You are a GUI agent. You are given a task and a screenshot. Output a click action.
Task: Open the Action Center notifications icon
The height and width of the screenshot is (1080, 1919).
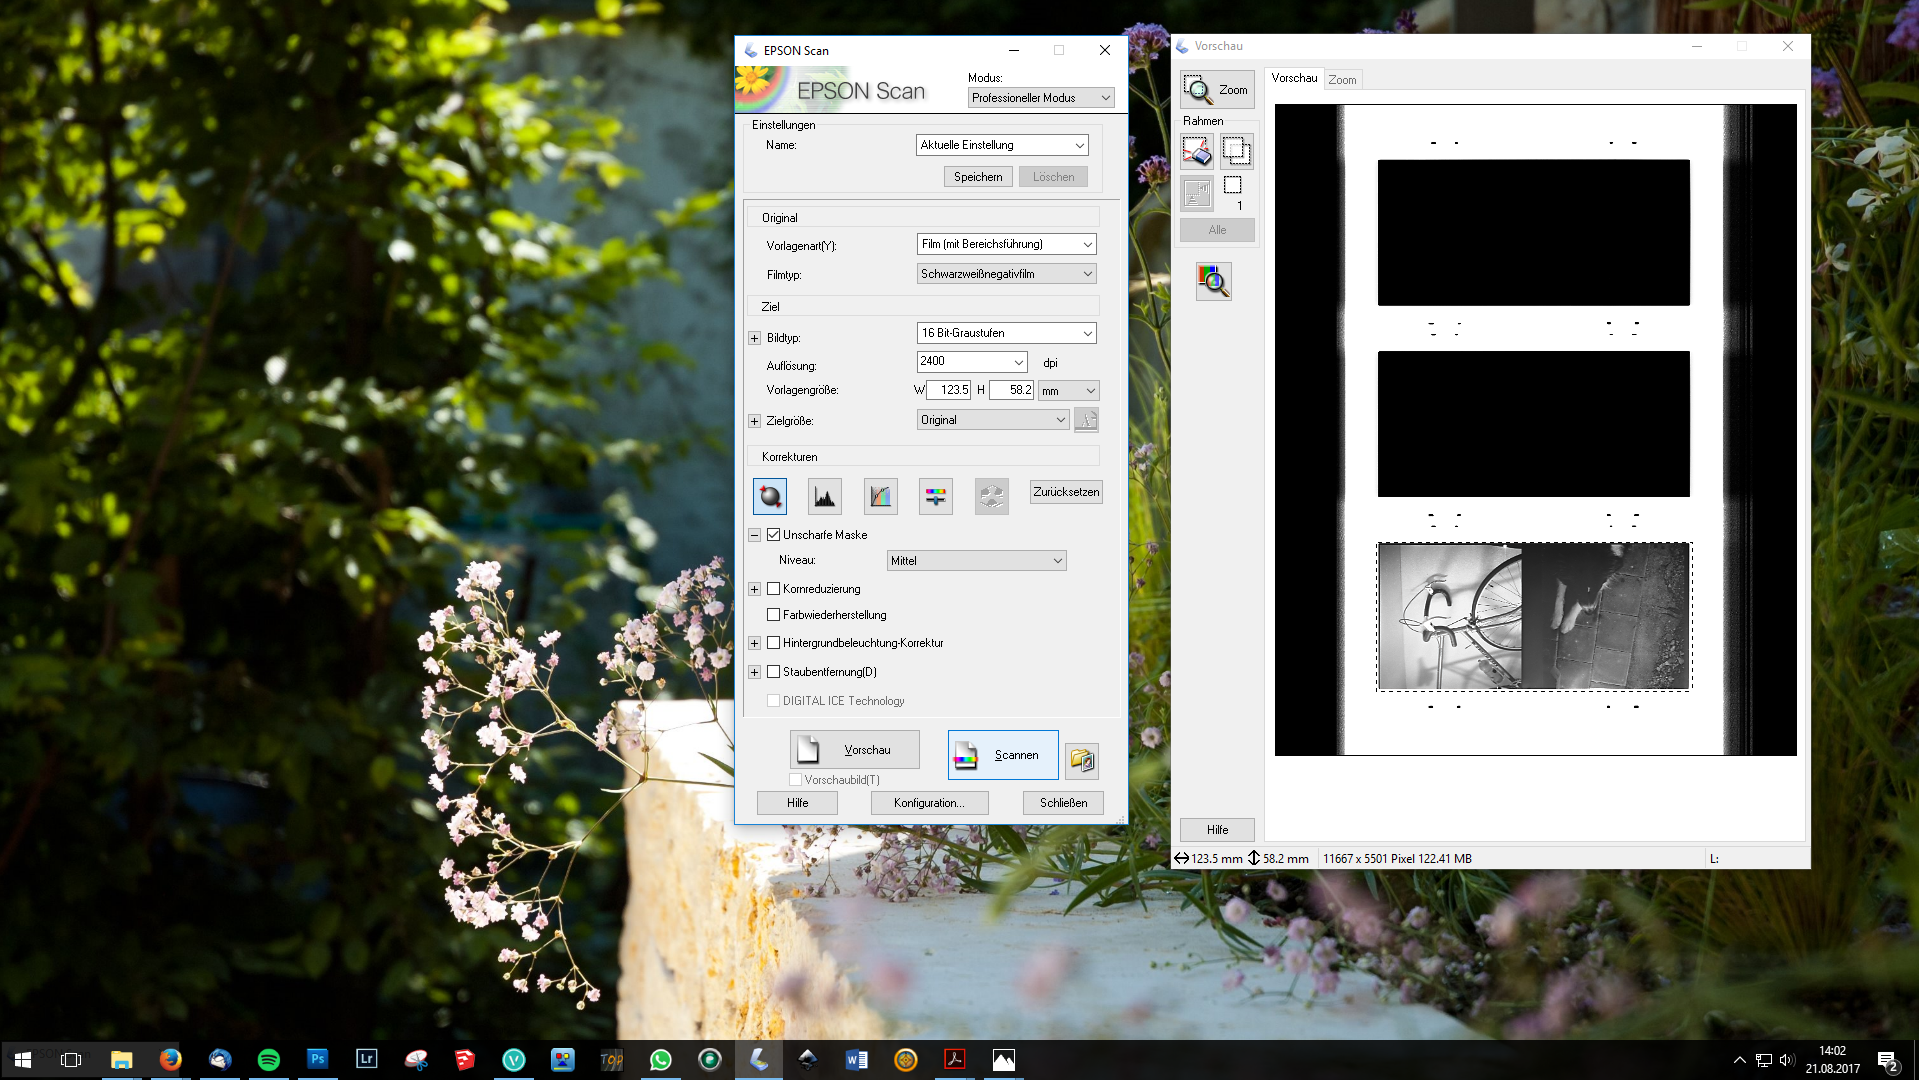coord(1887,1060)
